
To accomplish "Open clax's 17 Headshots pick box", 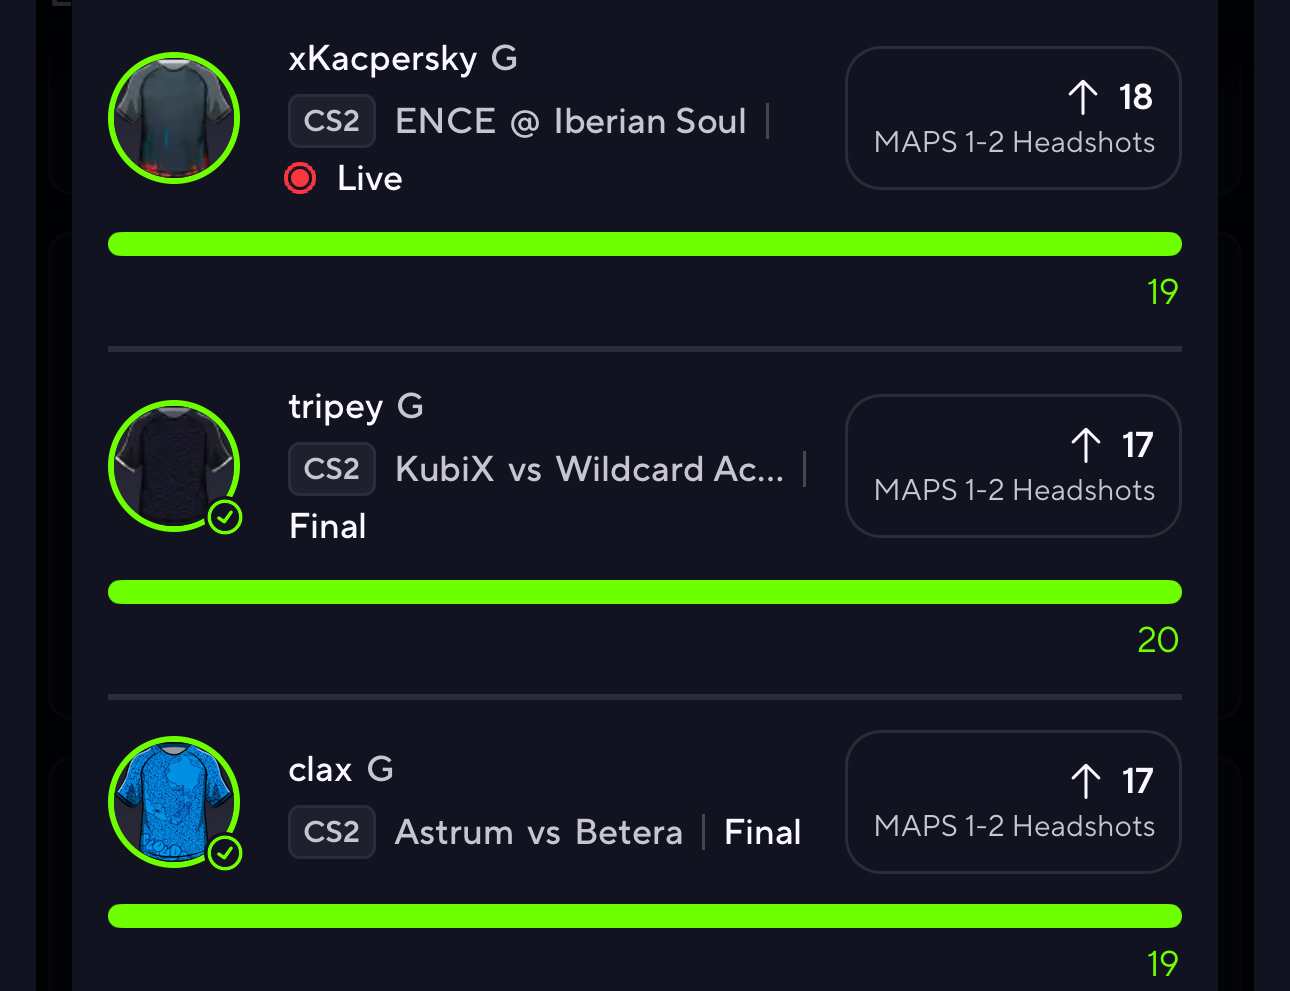I will click(1013, 802).
